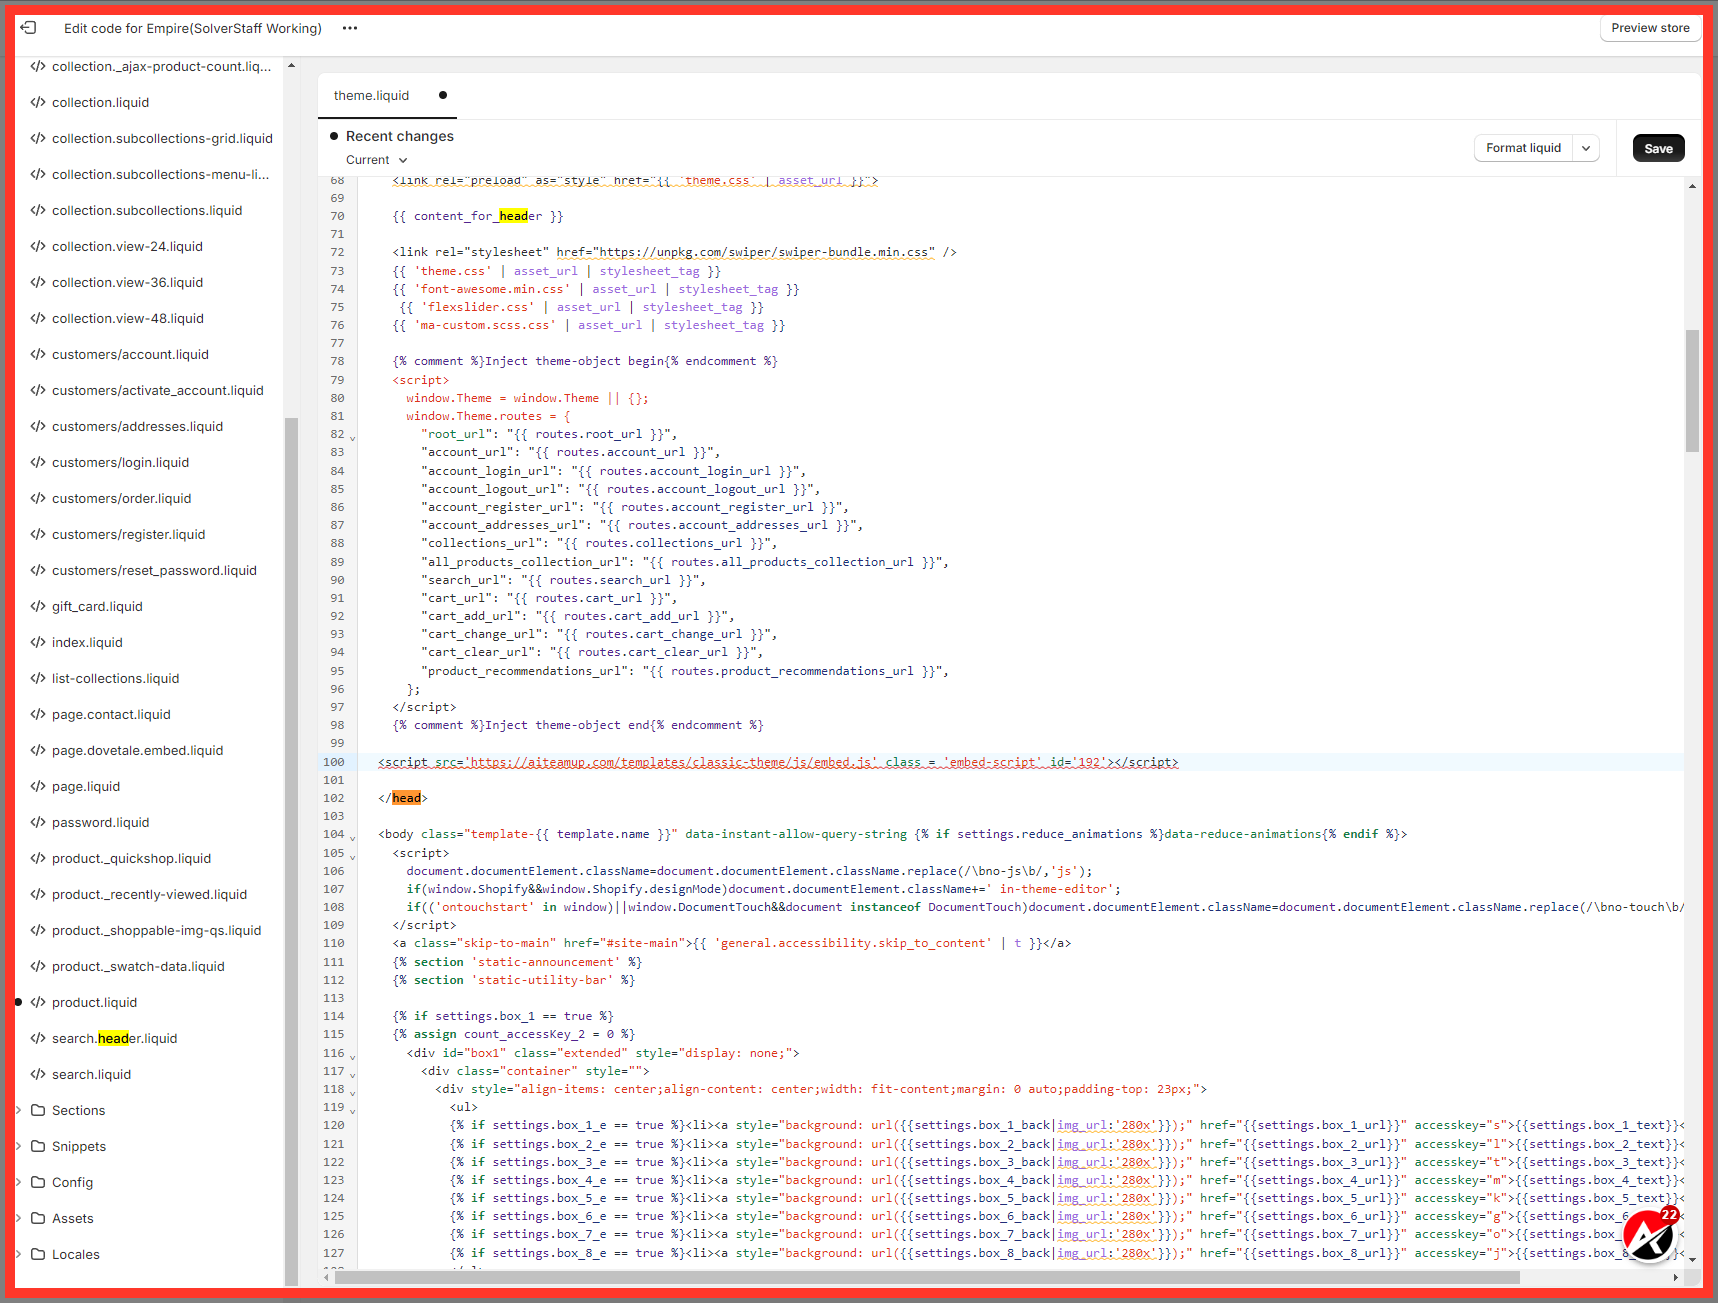Click code icon beside index.liquid
Image resolution: width=1718 pixels, height=1303 pixels.
coord(38,642)
